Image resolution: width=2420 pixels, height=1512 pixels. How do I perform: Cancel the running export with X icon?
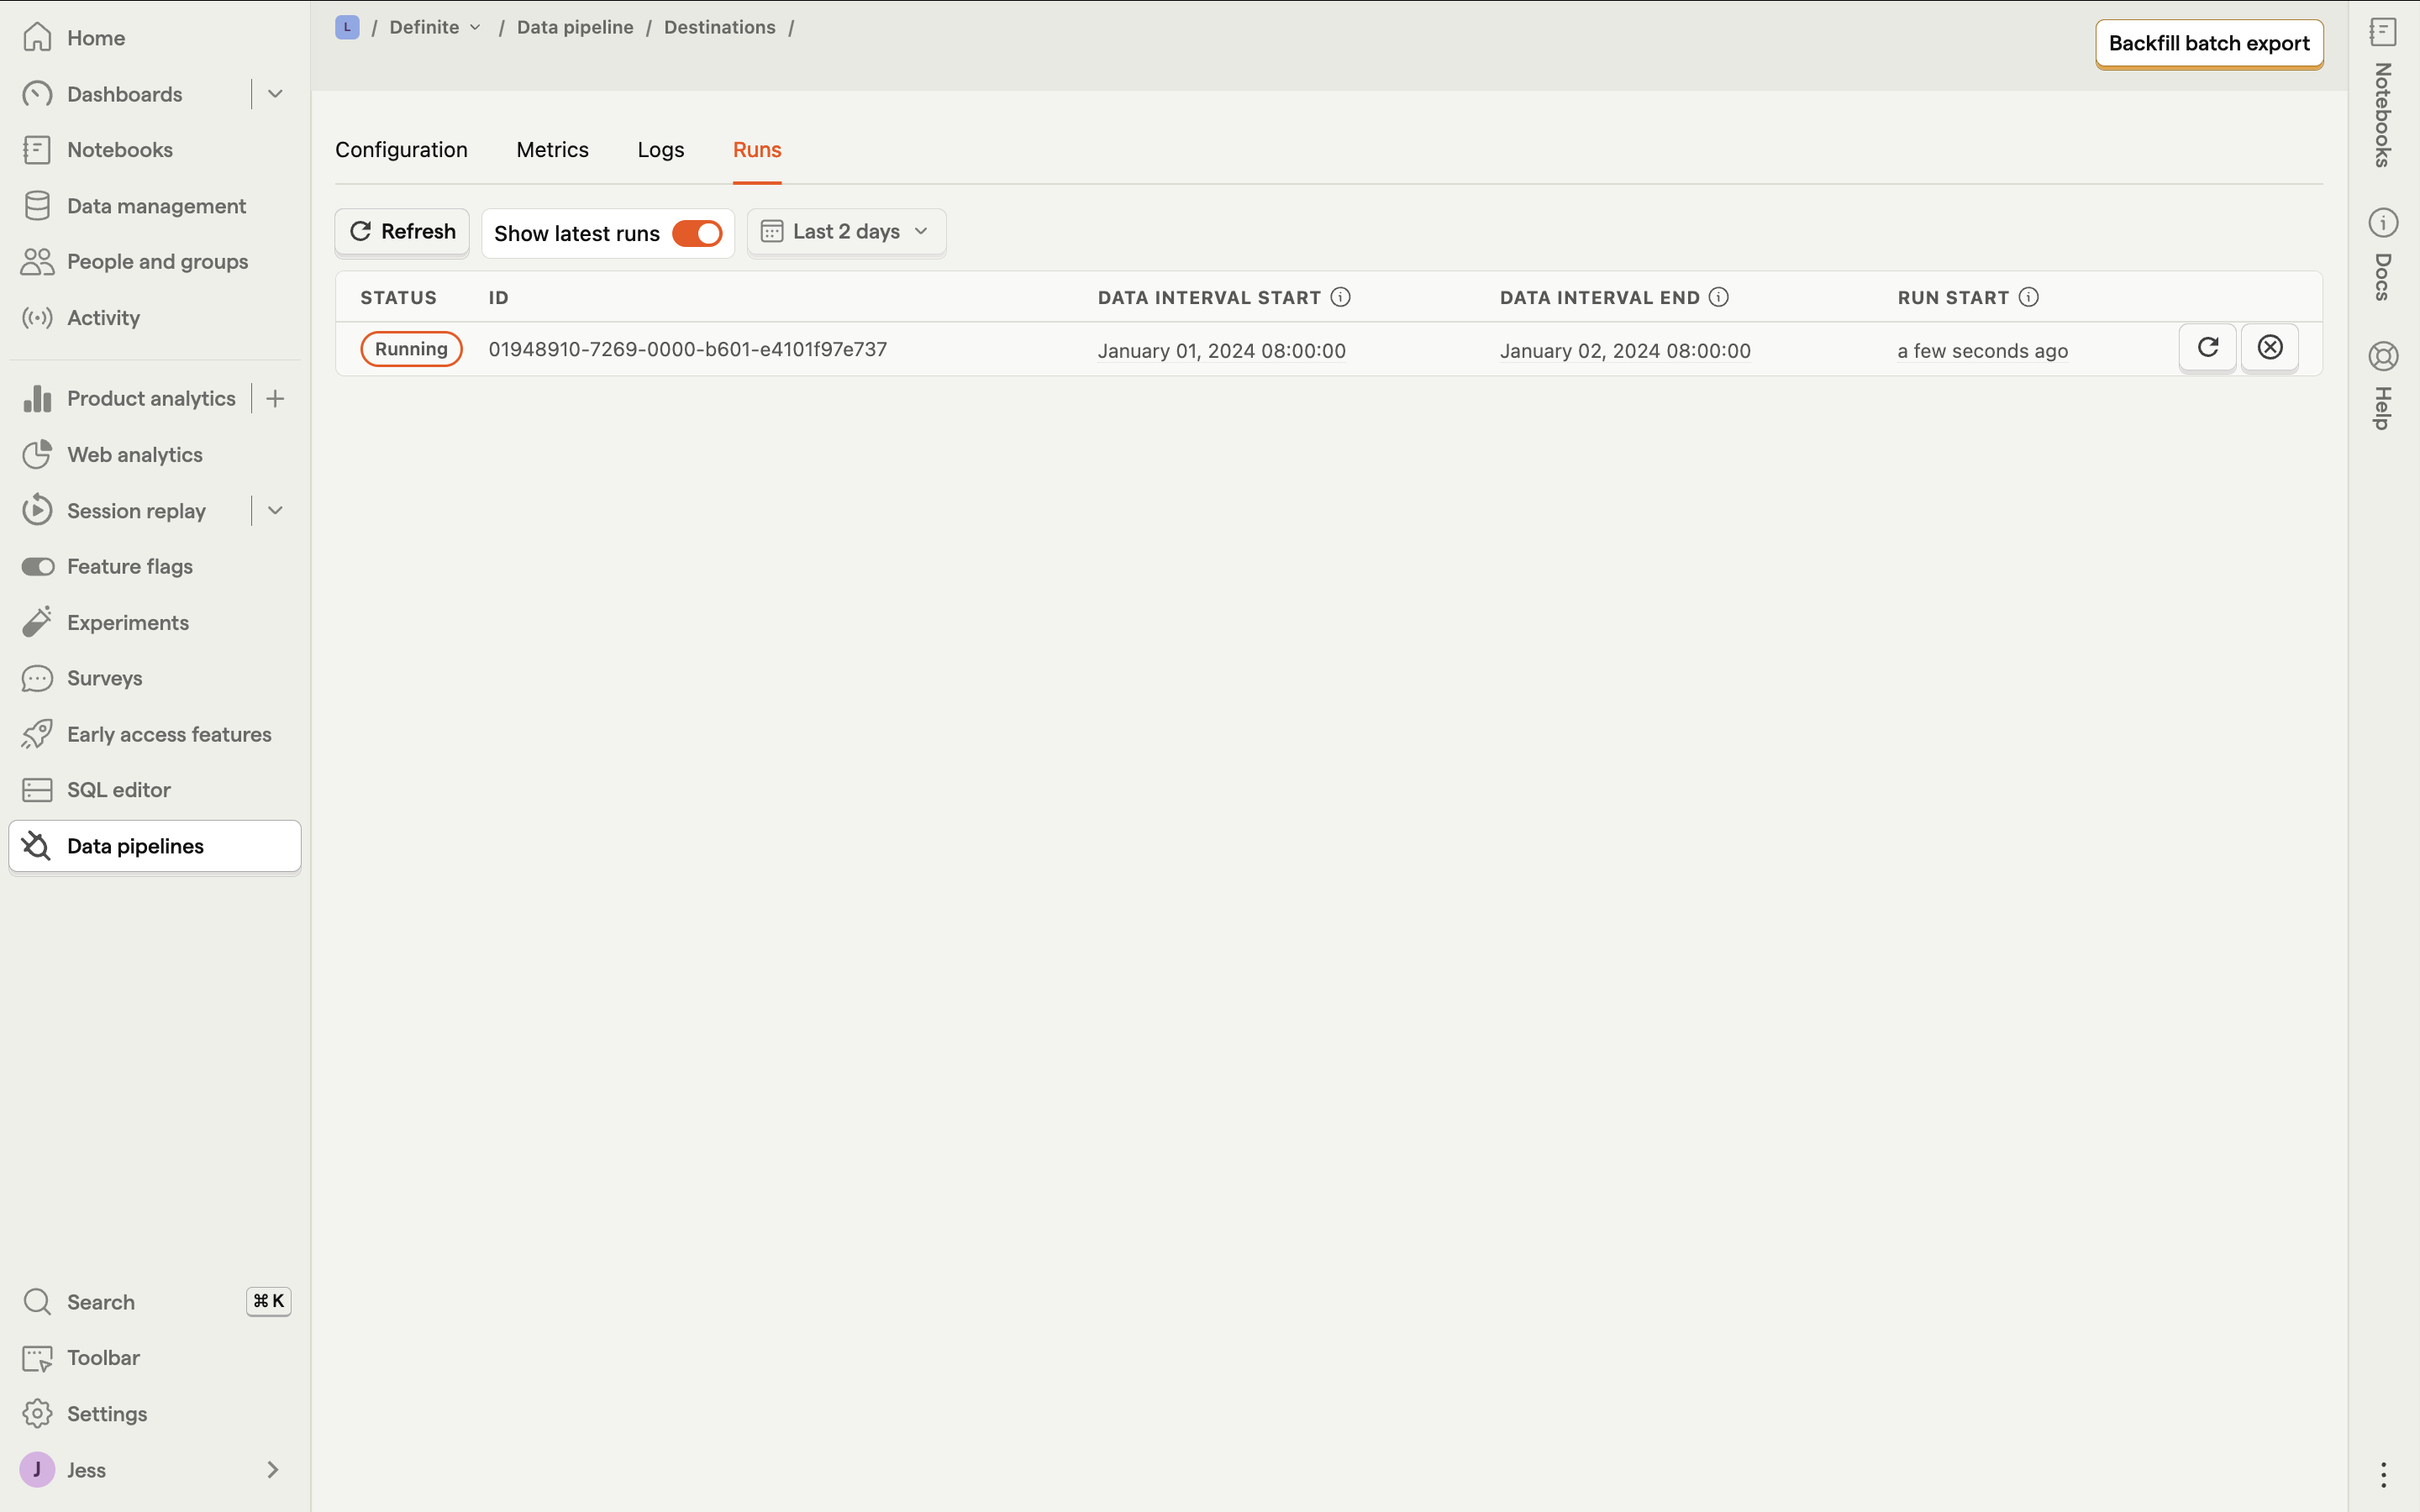2269,348
